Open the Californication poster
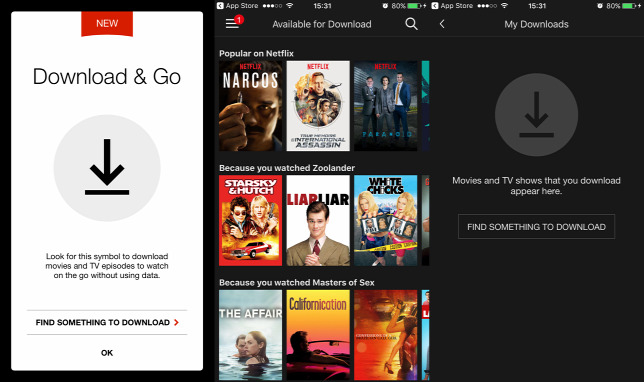 318,335
